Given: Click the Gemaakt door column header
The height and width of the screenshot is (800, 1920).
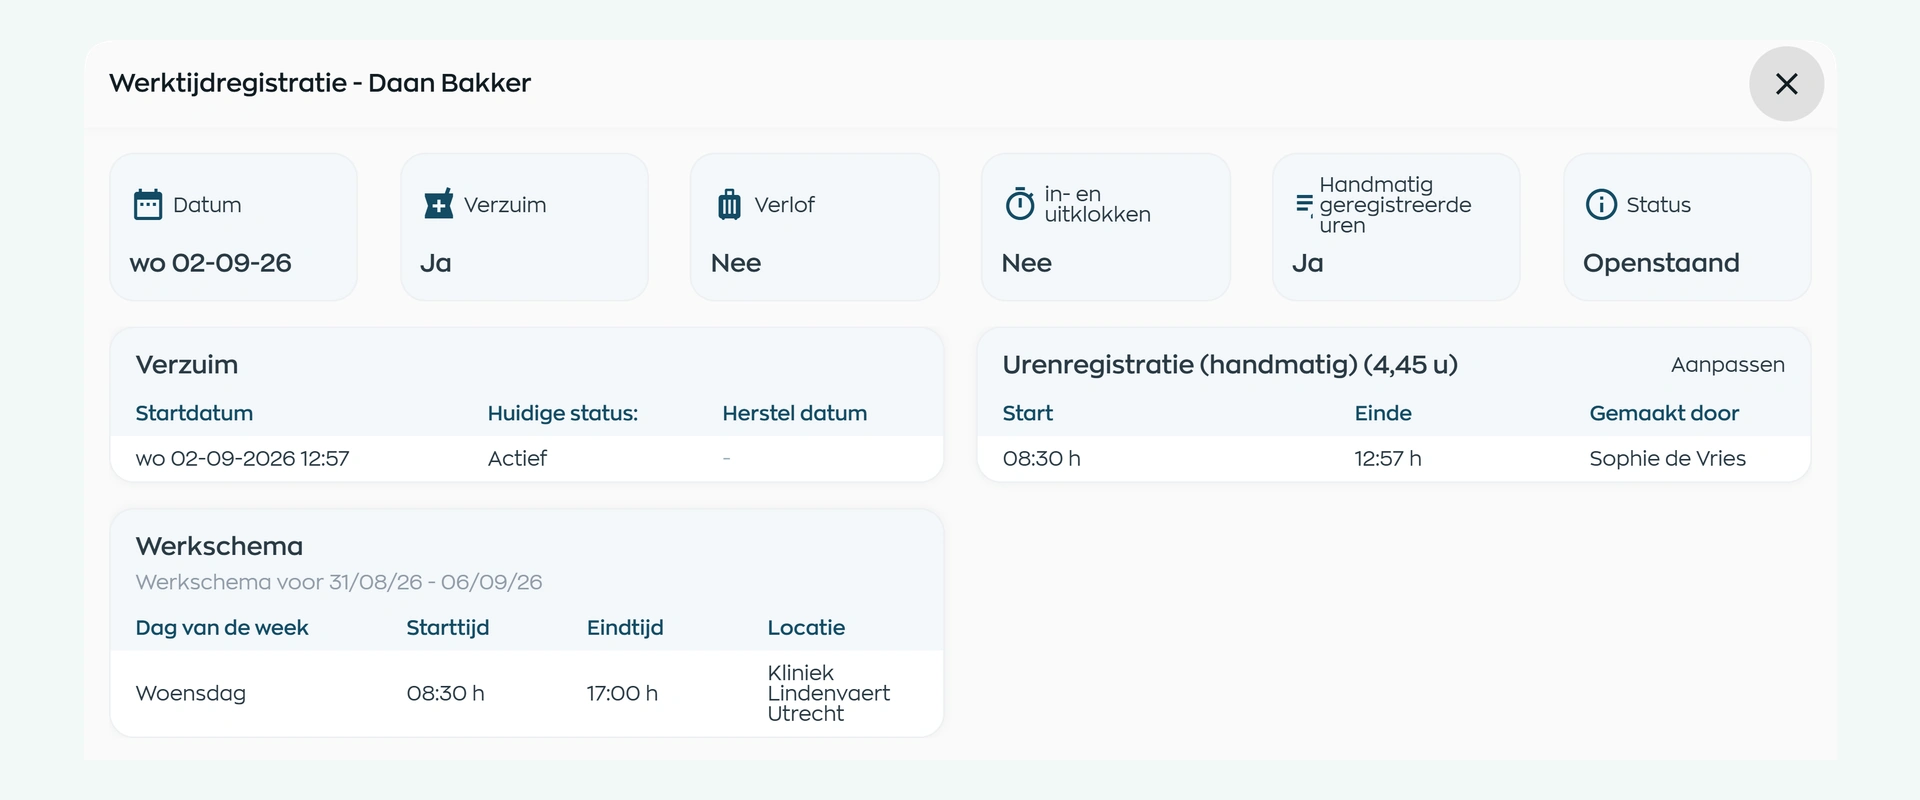Looking at the screenshot, I should coord(1664,413).
